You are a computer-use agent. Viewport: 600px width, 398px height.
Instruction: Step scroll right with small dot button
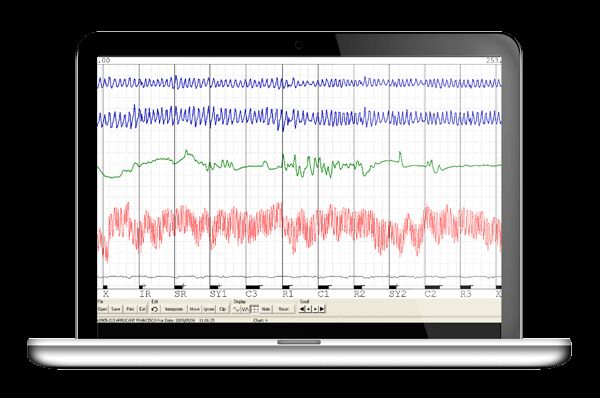pyautogui.click(x=315, y=309)
